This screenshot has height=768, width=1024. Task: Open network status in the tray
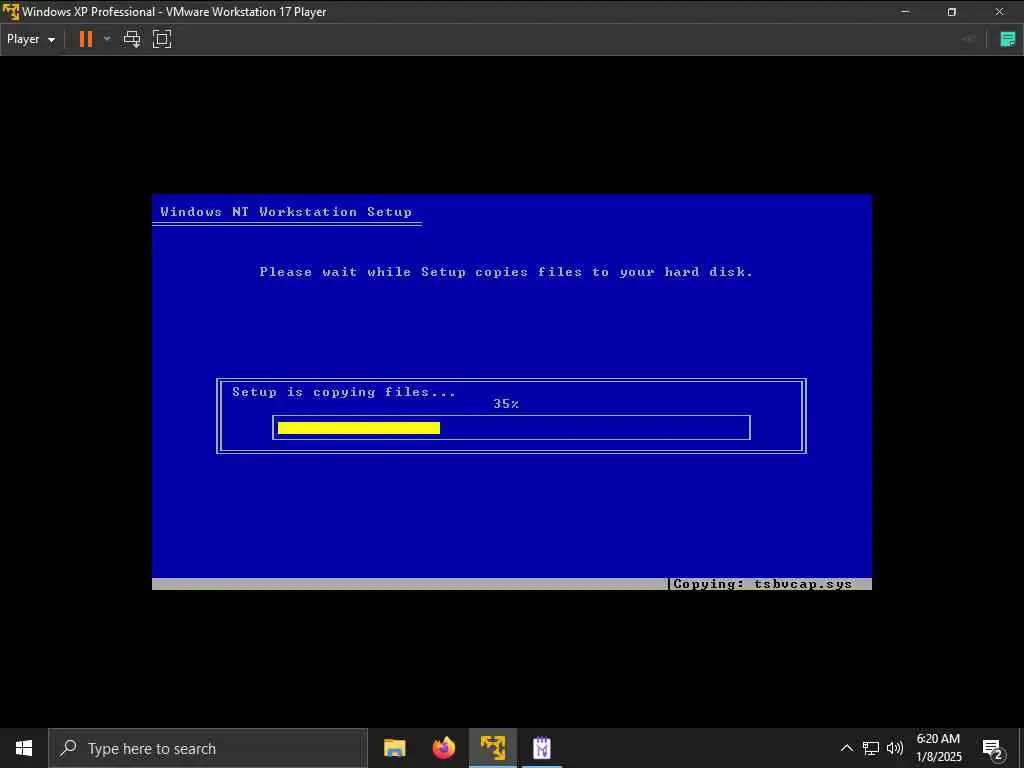pyautogui.click(x=871, y=748)
